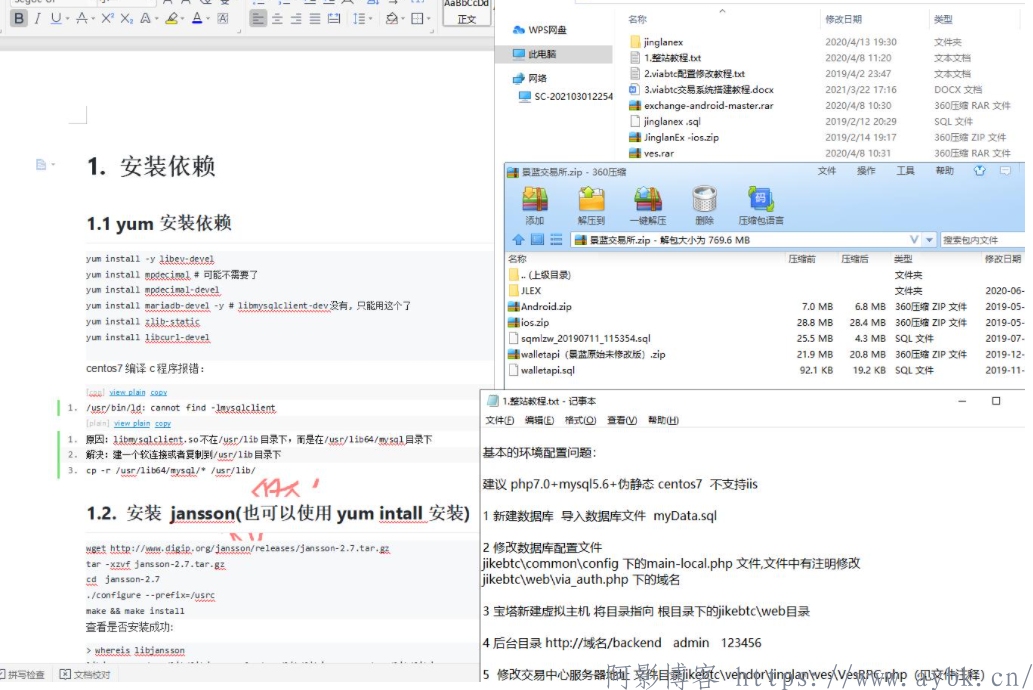Screen dimensions: 1033x690
Task: Click 拼写检查 in Word status bar
Action: click(x=22, y=675)
